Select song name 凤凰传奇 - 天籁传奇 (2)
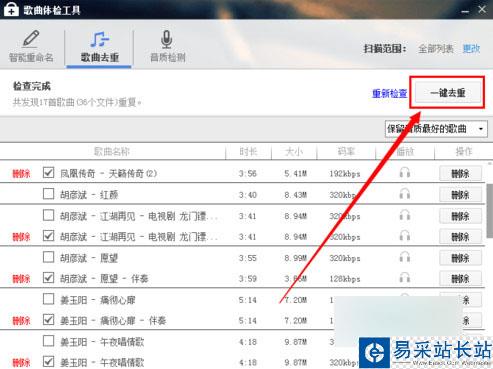Image resolution: width=493 pixels, height=369 pixels. [108, 173]
